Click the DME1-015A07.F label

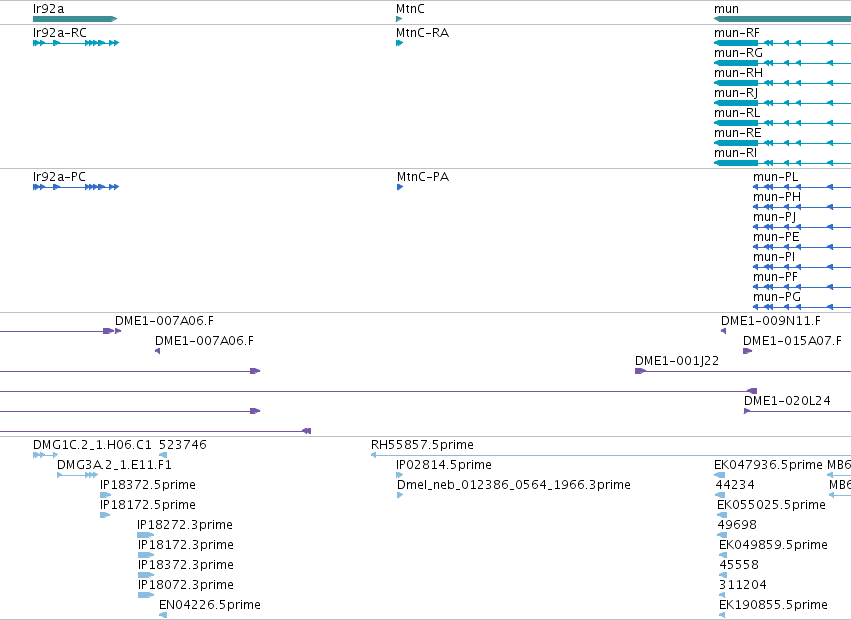coord(792,341)
